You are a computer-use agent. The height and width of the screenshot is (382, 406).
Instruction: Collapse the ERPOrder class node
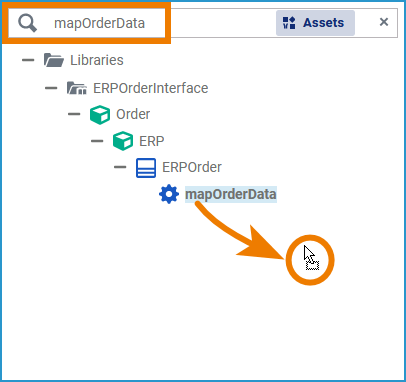point(120,167)
